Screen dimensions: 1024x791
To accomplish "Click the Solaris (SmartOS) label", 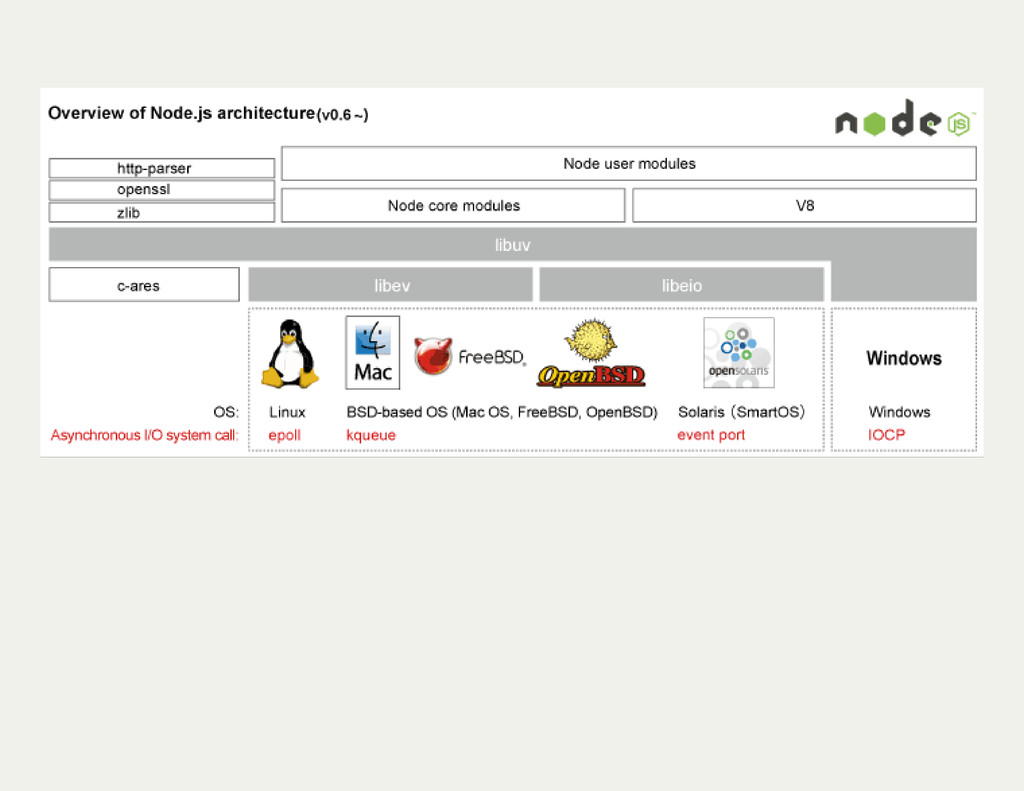I will [x=741, y=412].
